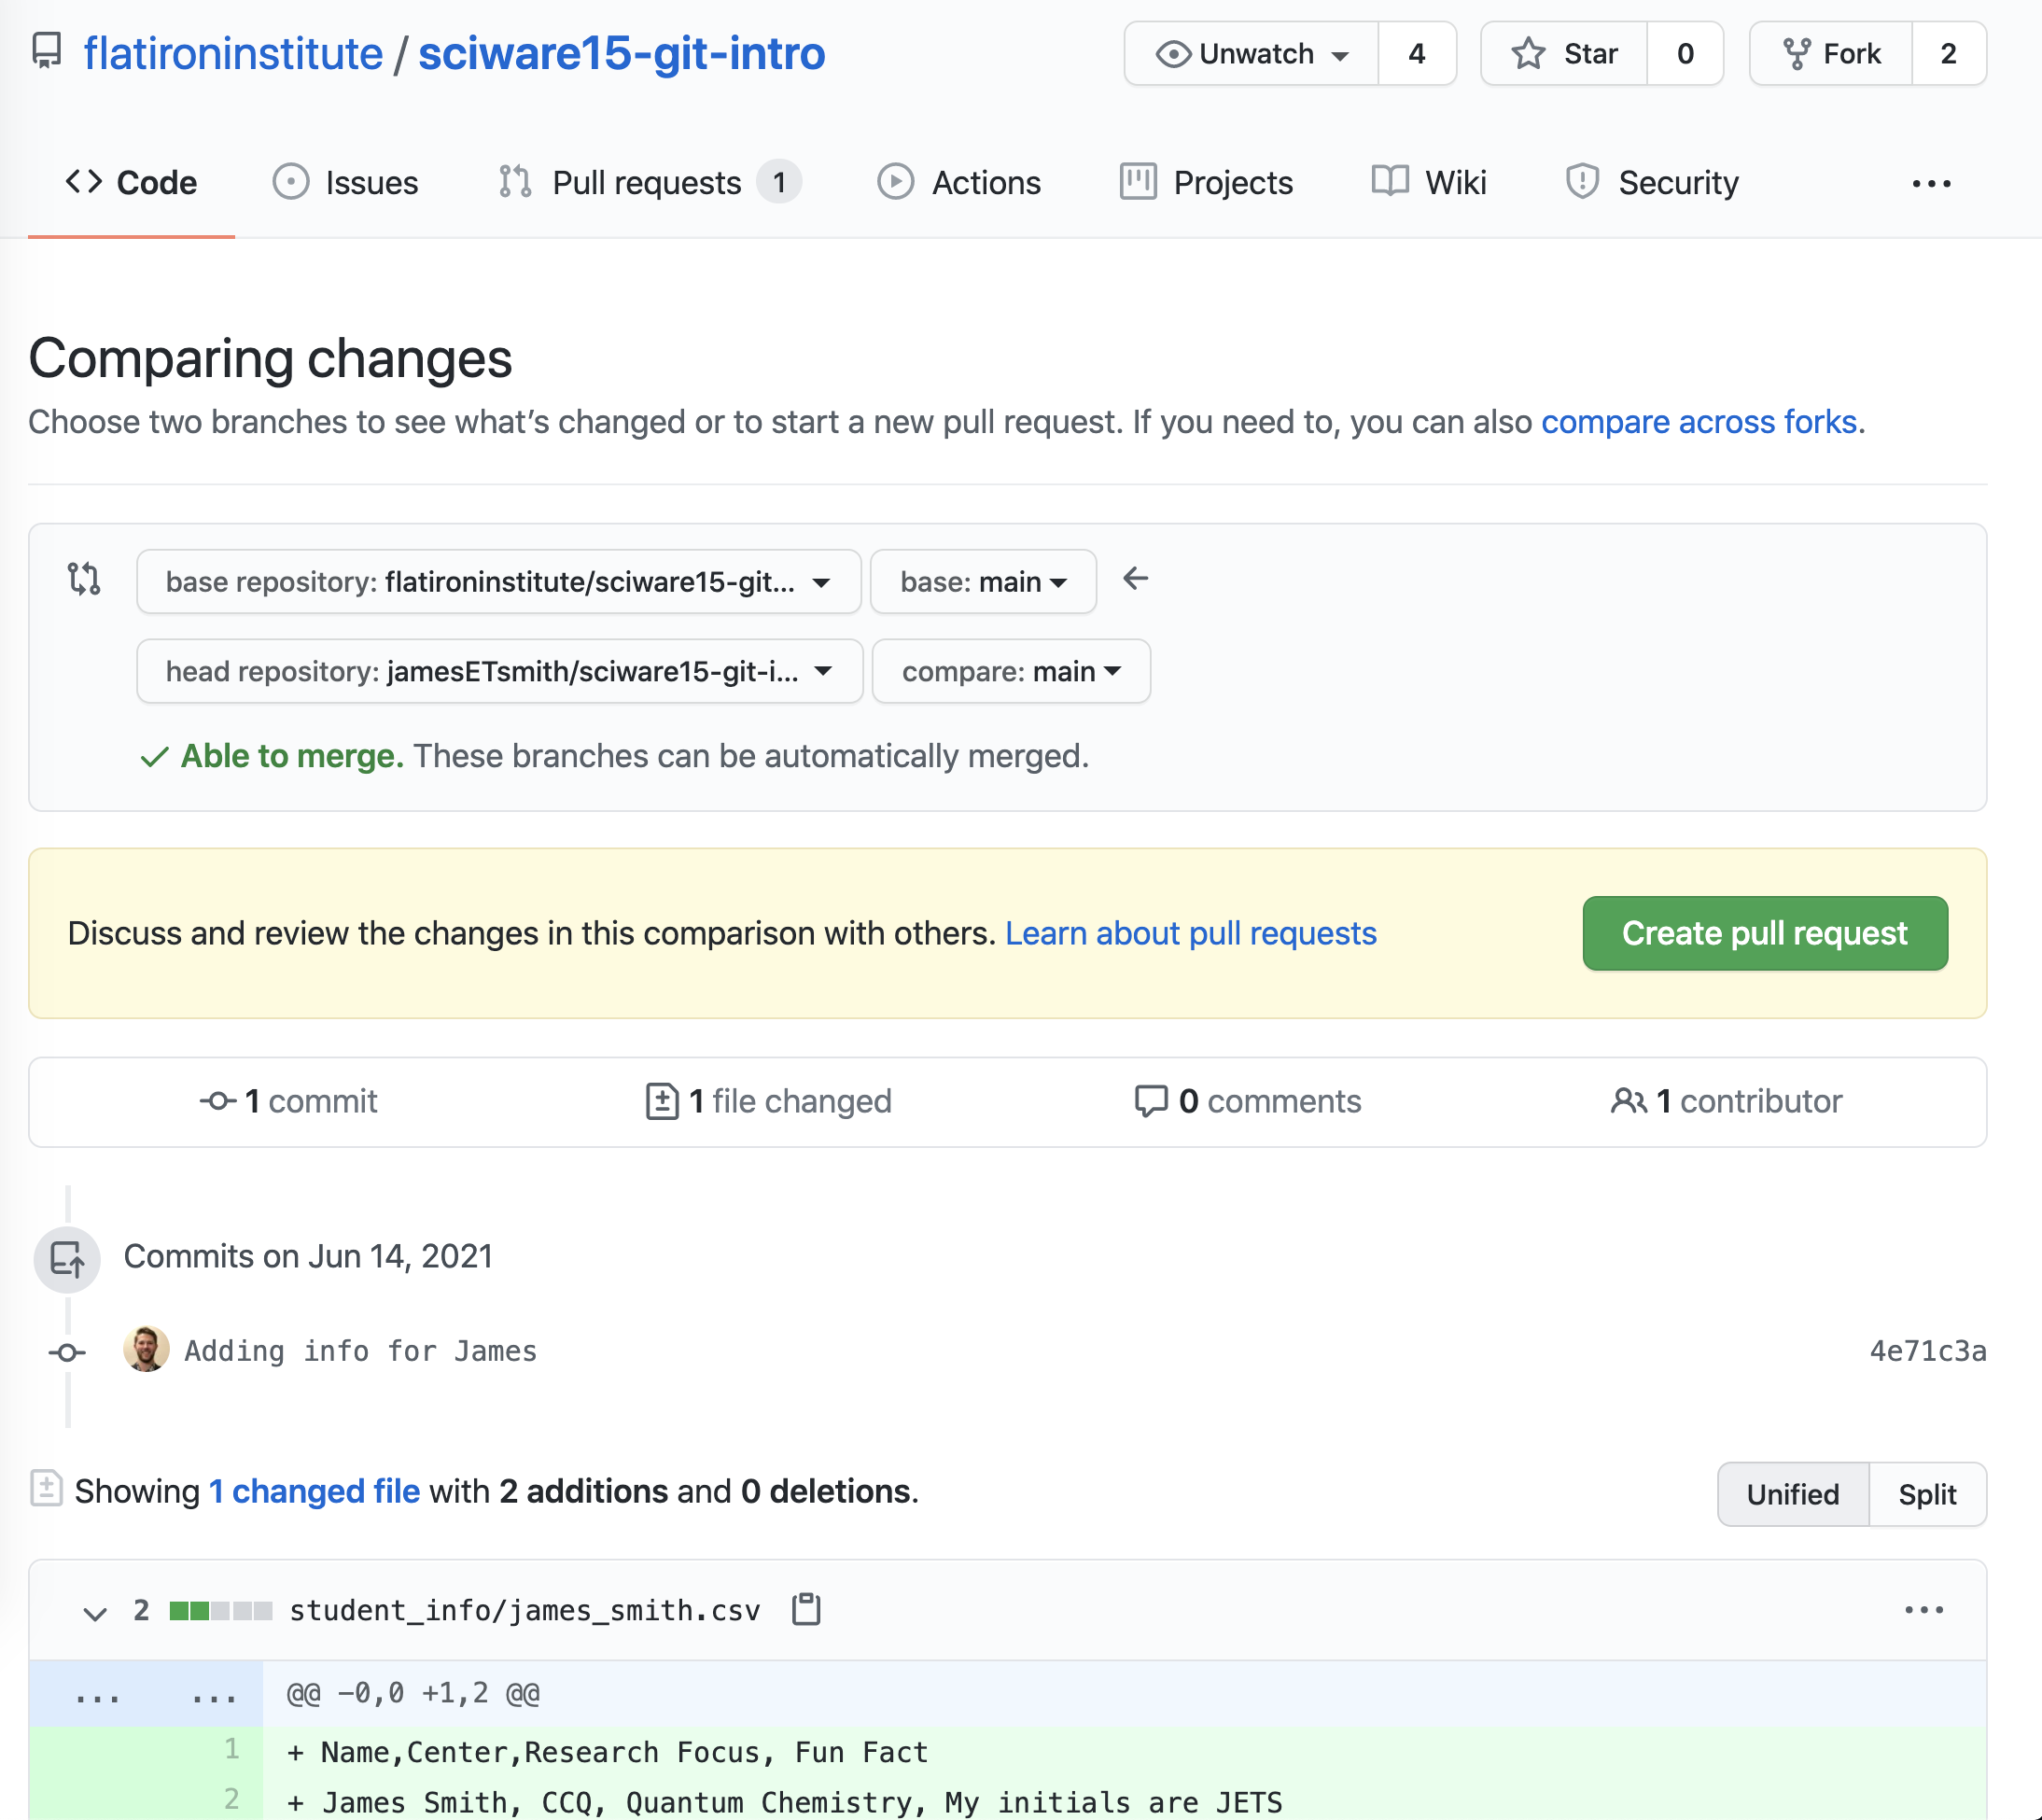Open commit hash 4e71c3a

click(1928, 1351)
